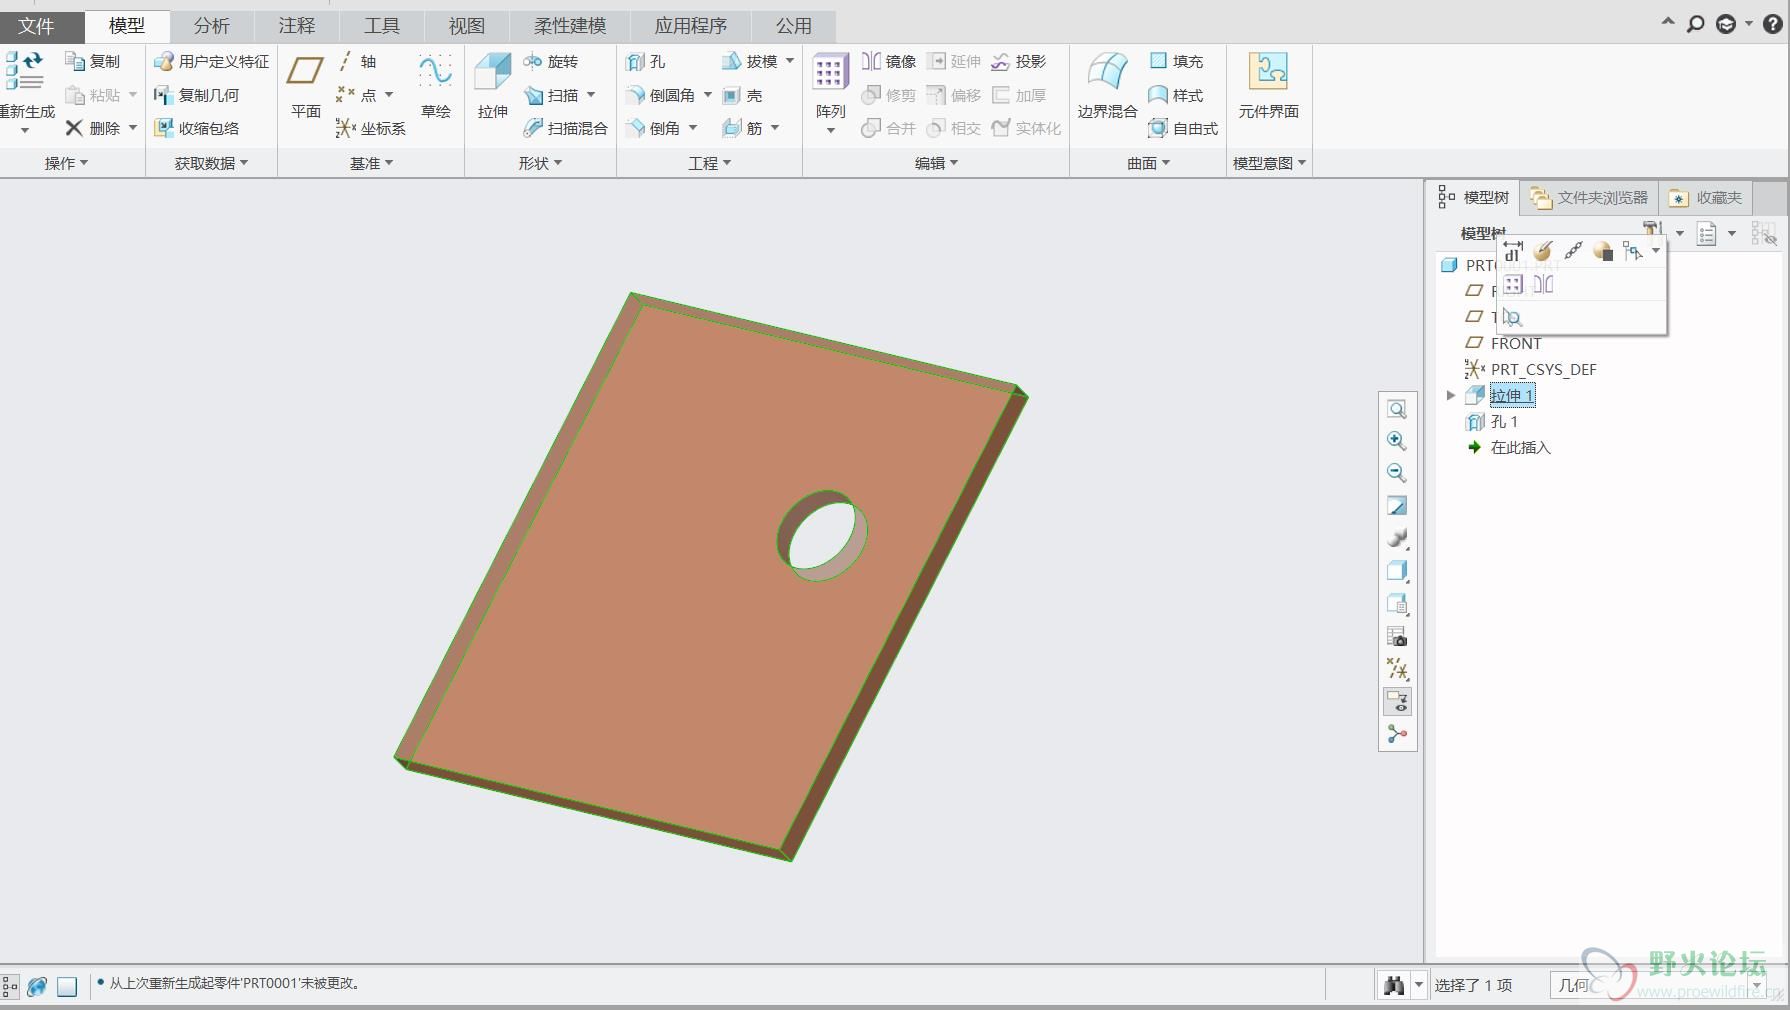Open the 文件 menu
Viewport: 1790px width, 1010px height.
36,26
